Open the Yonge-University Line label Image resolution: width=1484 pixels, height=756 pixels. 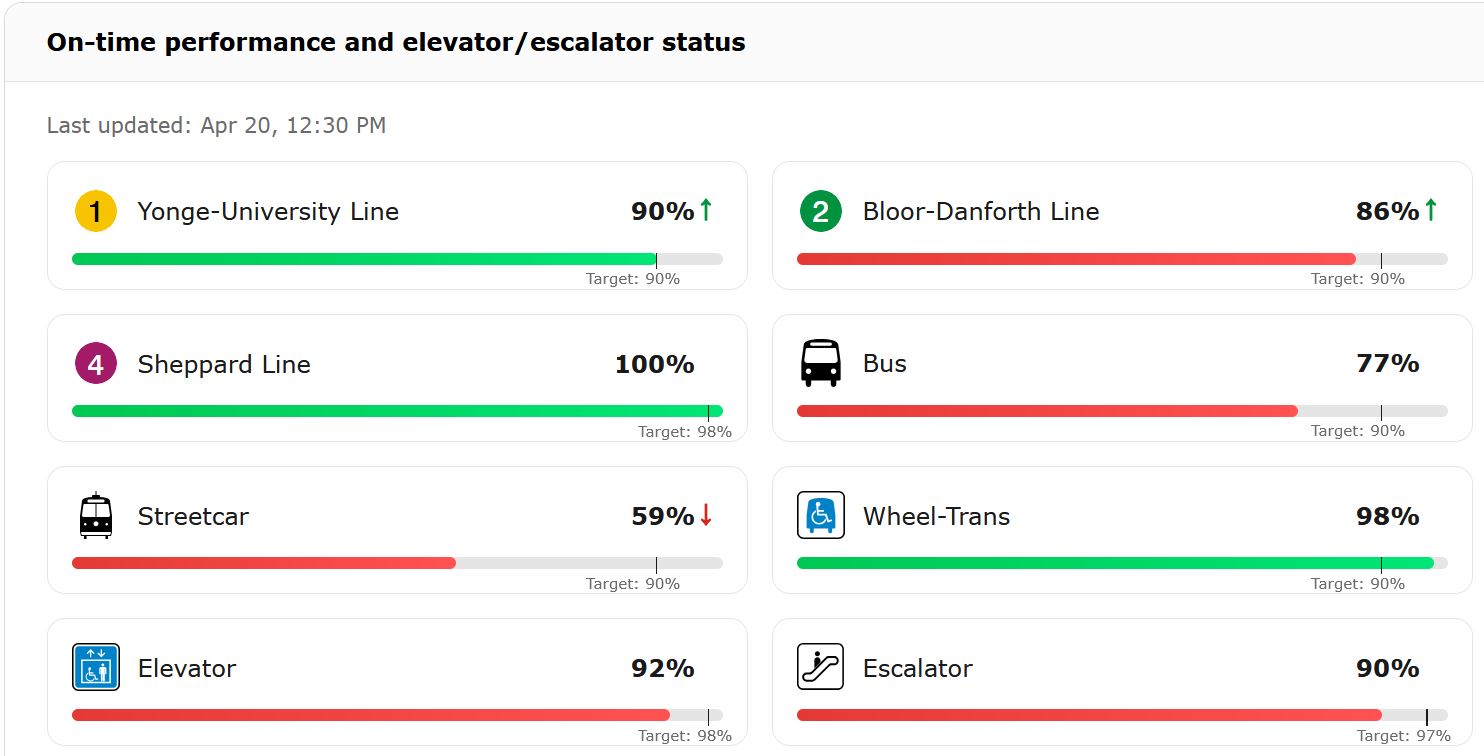268,212
